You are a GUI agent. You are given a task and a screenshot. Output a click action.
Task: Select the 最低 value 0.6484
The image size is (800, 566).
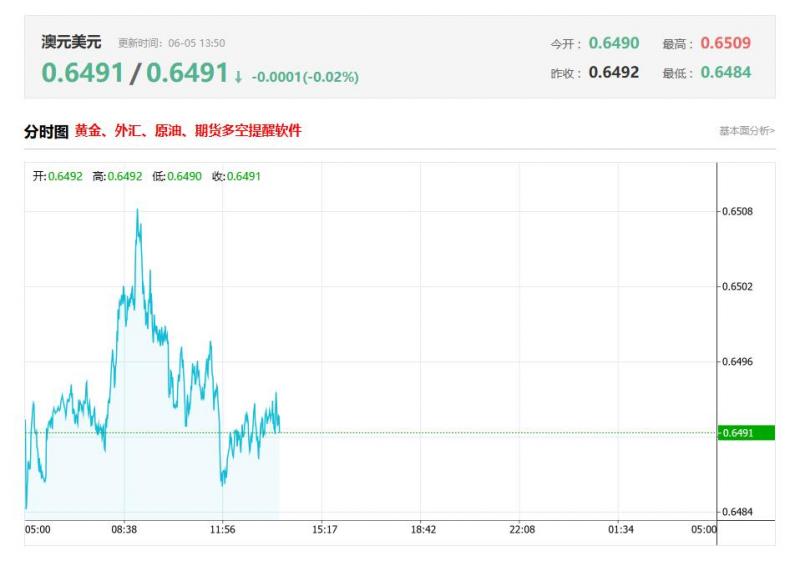[x=726, y=72]
